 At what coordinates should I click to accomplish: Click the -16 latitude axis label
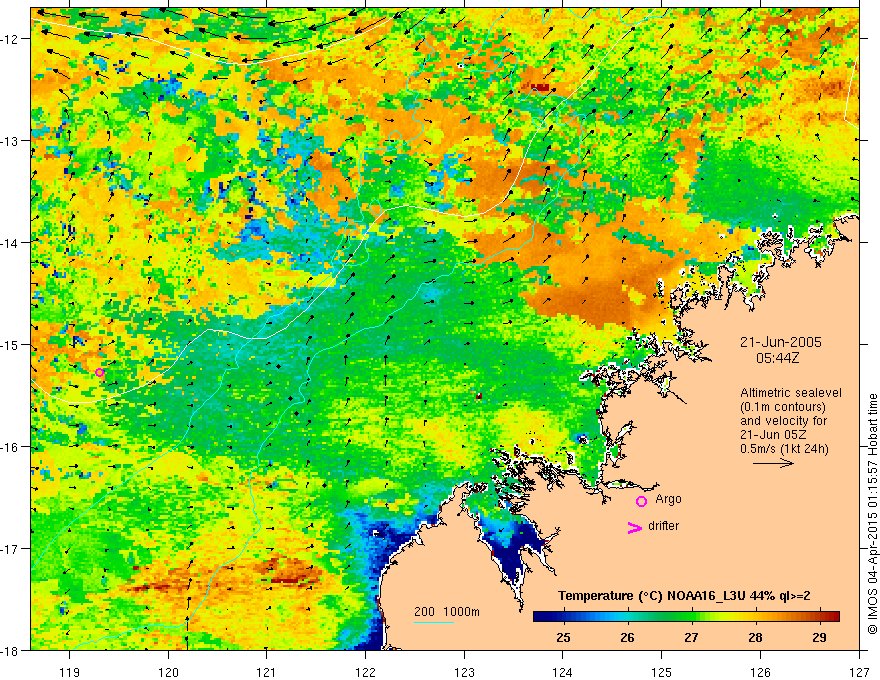click(x=10, y=447)
